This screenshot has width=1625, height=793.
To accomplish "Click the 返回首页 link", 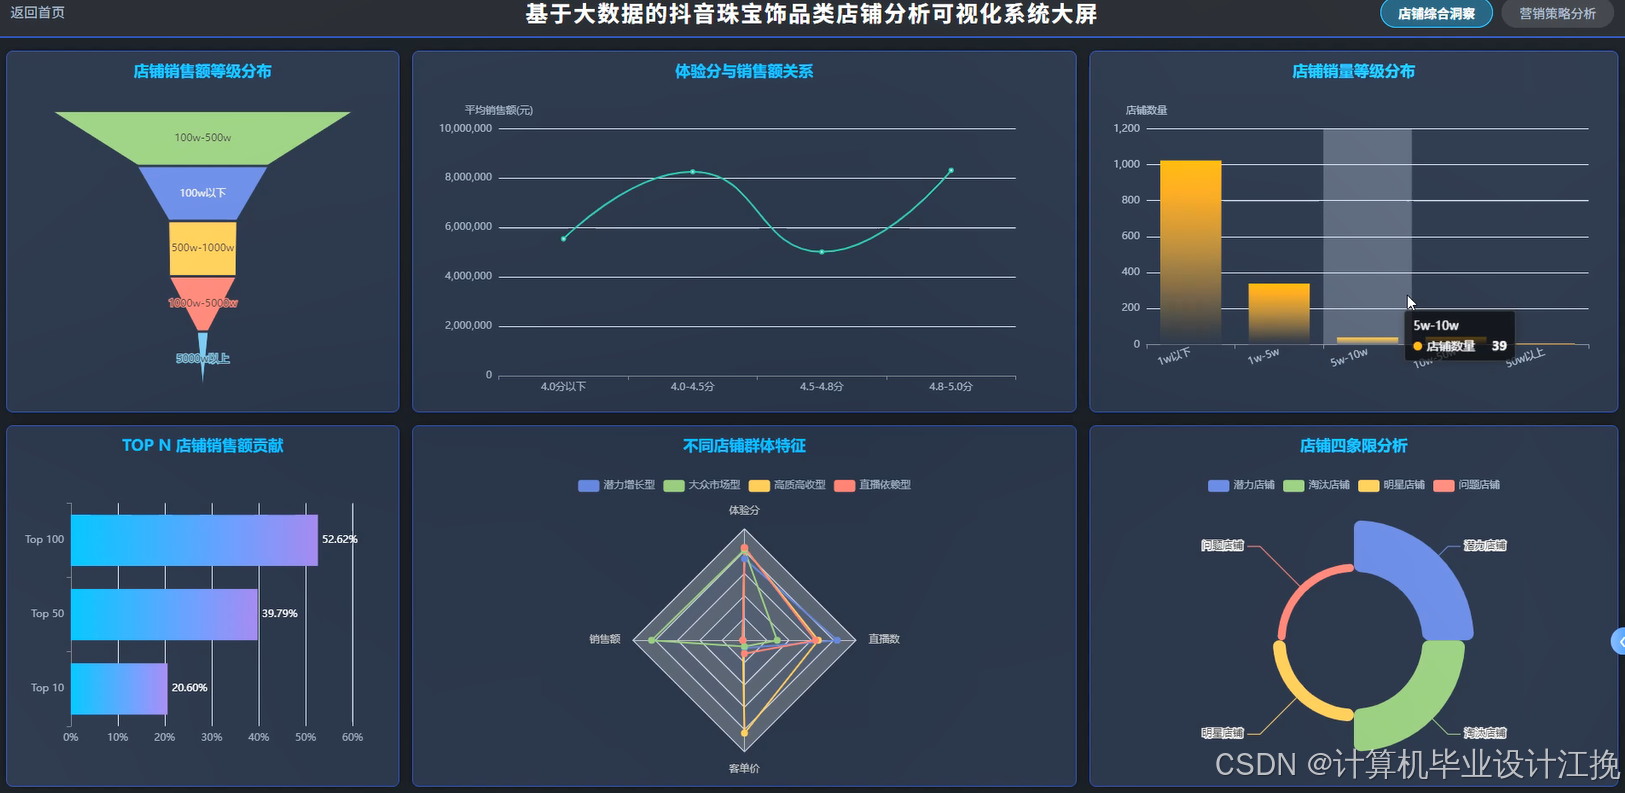I will click(x=37, y=13).
